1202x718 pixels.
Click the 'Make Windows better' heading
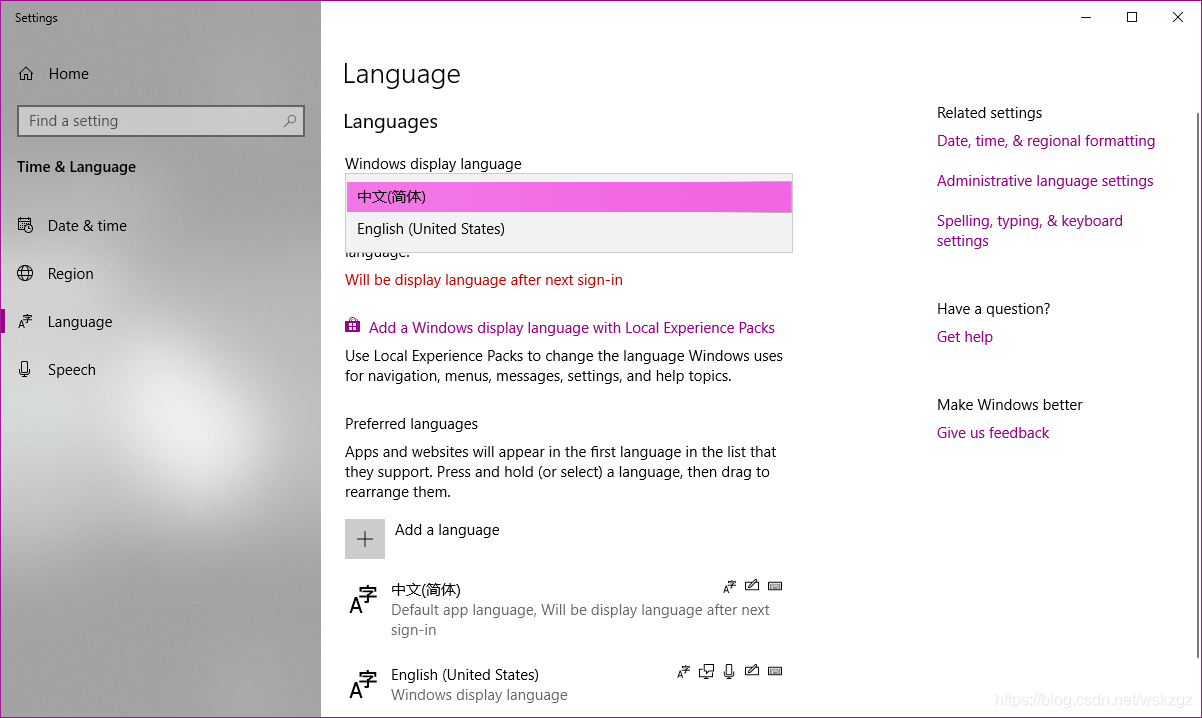pyautogui.click(x=1010, y=405)
